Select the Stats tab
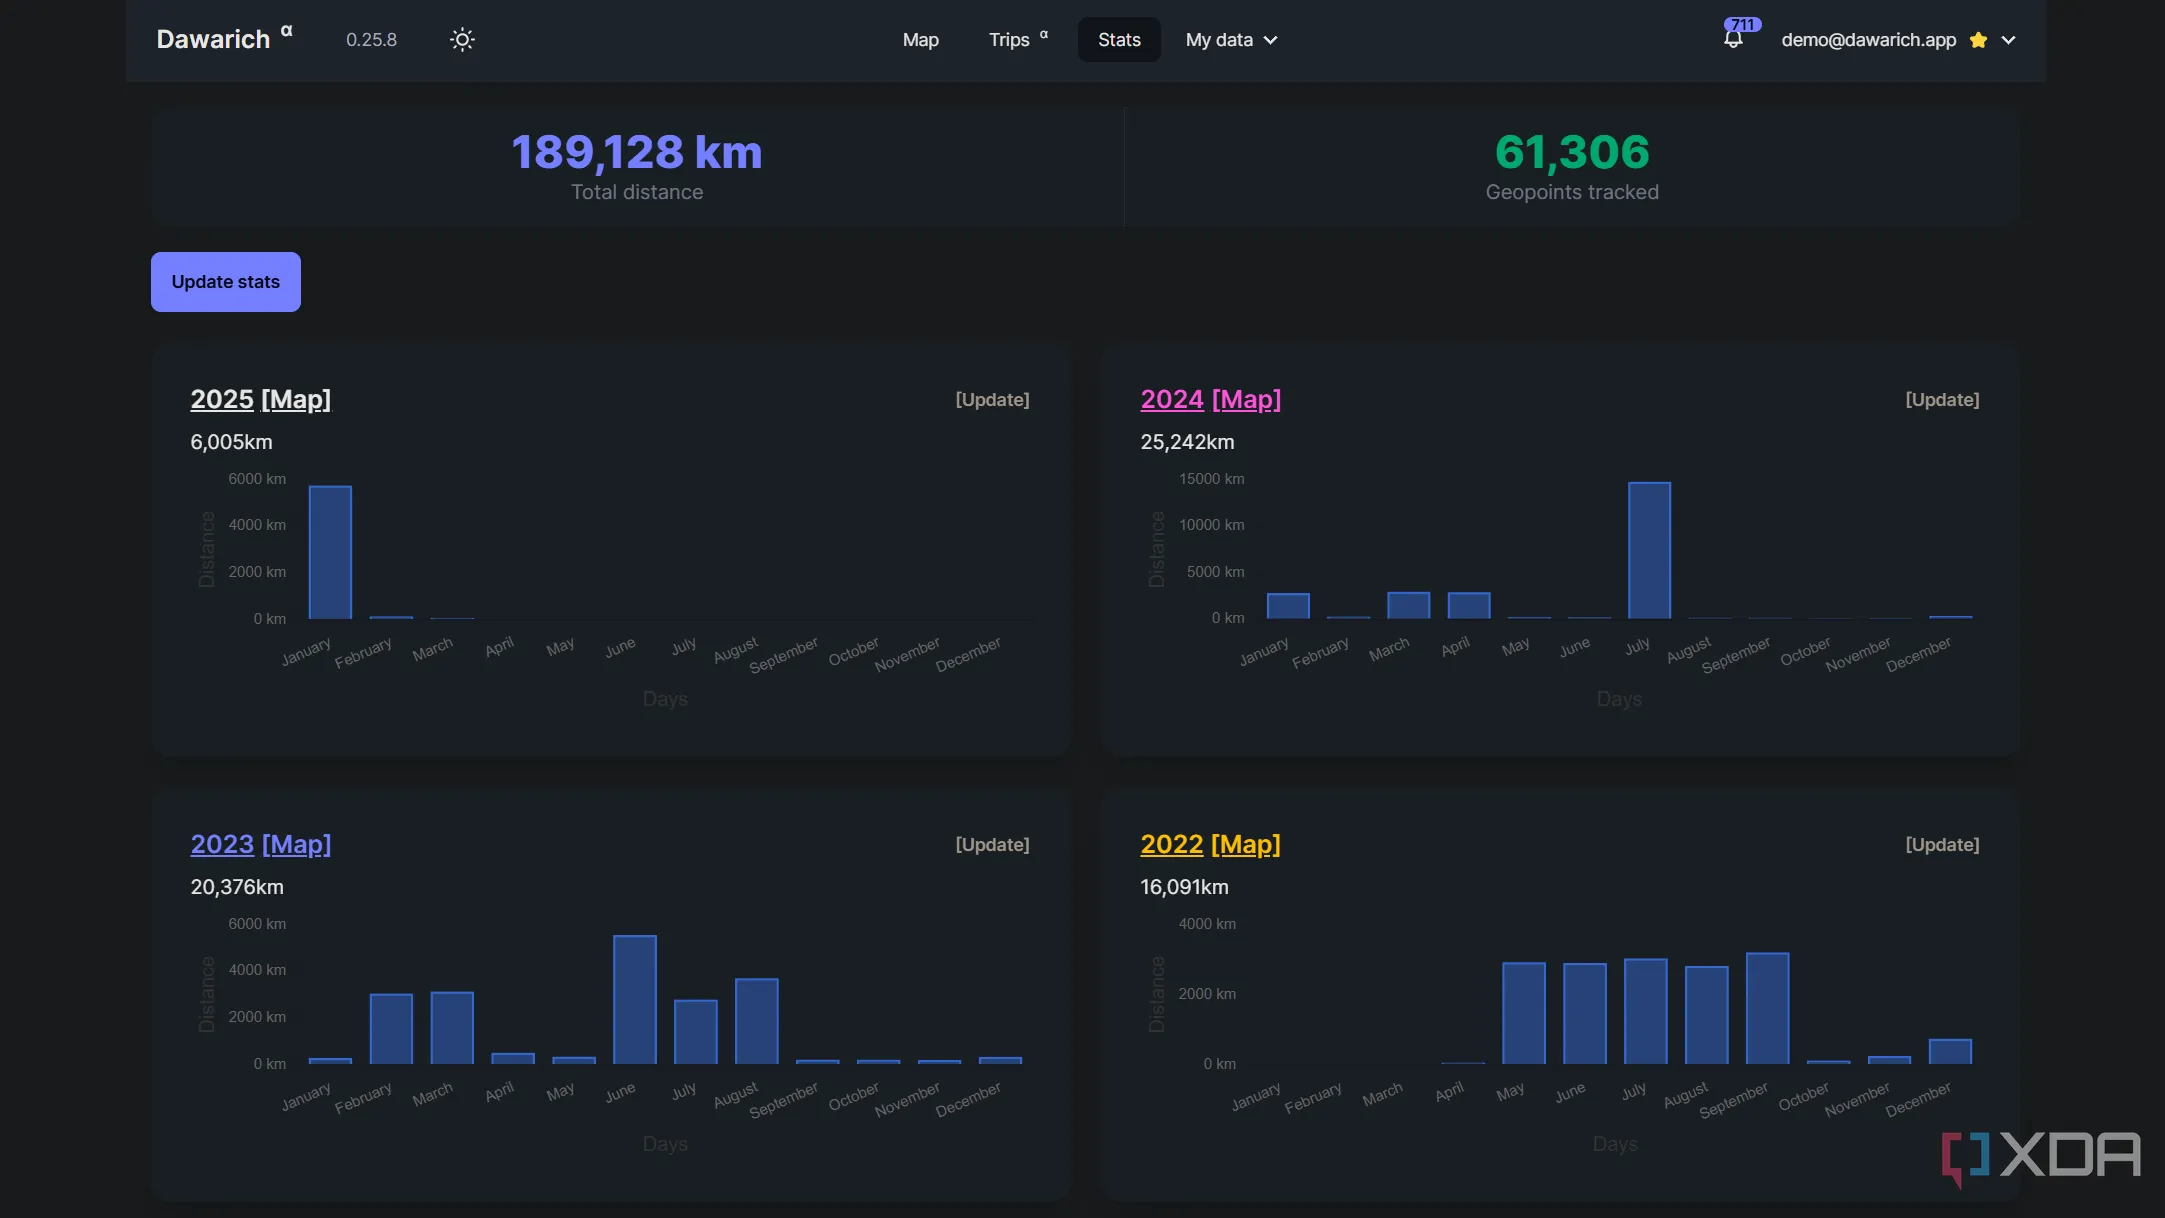The width and height of the screenshot is (2165, 1218). coord(1119,40)
